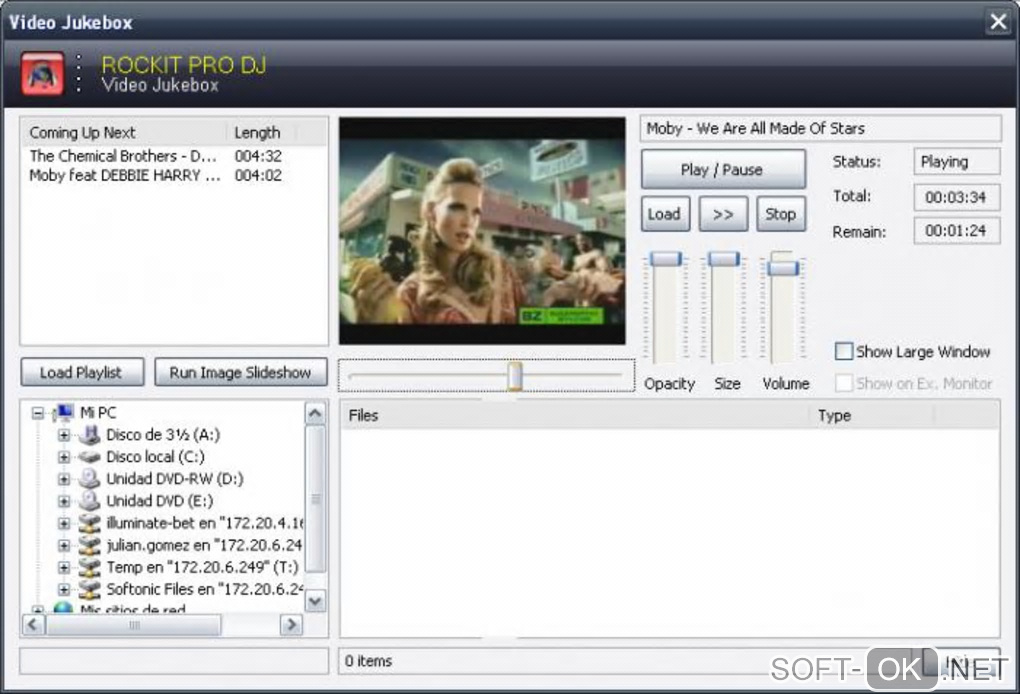Select Disco local (C:) in folder tree
This screenshot has height=694, width=1020.
[155, 457]
